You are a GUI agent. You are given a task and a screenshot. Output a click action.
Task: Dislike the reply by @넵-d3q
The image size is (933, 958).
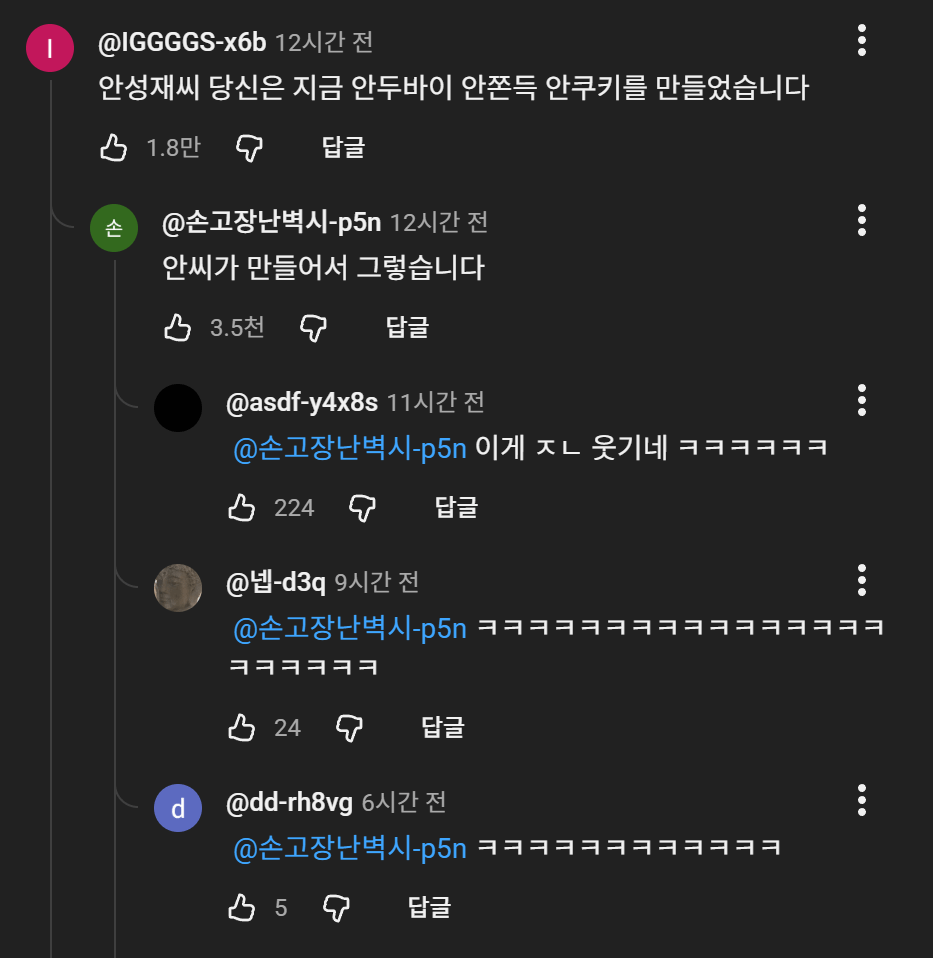pyautogui.click(x=348, y=728)
